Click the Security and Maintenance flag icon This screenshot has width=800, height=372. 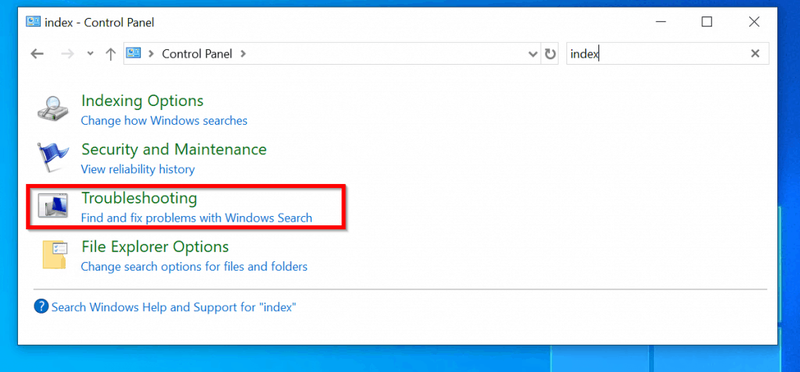53,158
